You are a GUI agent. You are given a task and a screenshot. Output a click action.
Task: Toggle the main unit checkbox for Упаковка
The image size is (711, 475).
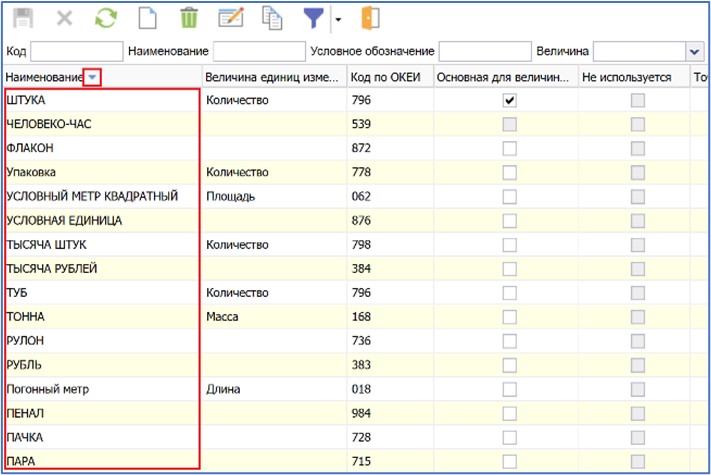point(509,173)
